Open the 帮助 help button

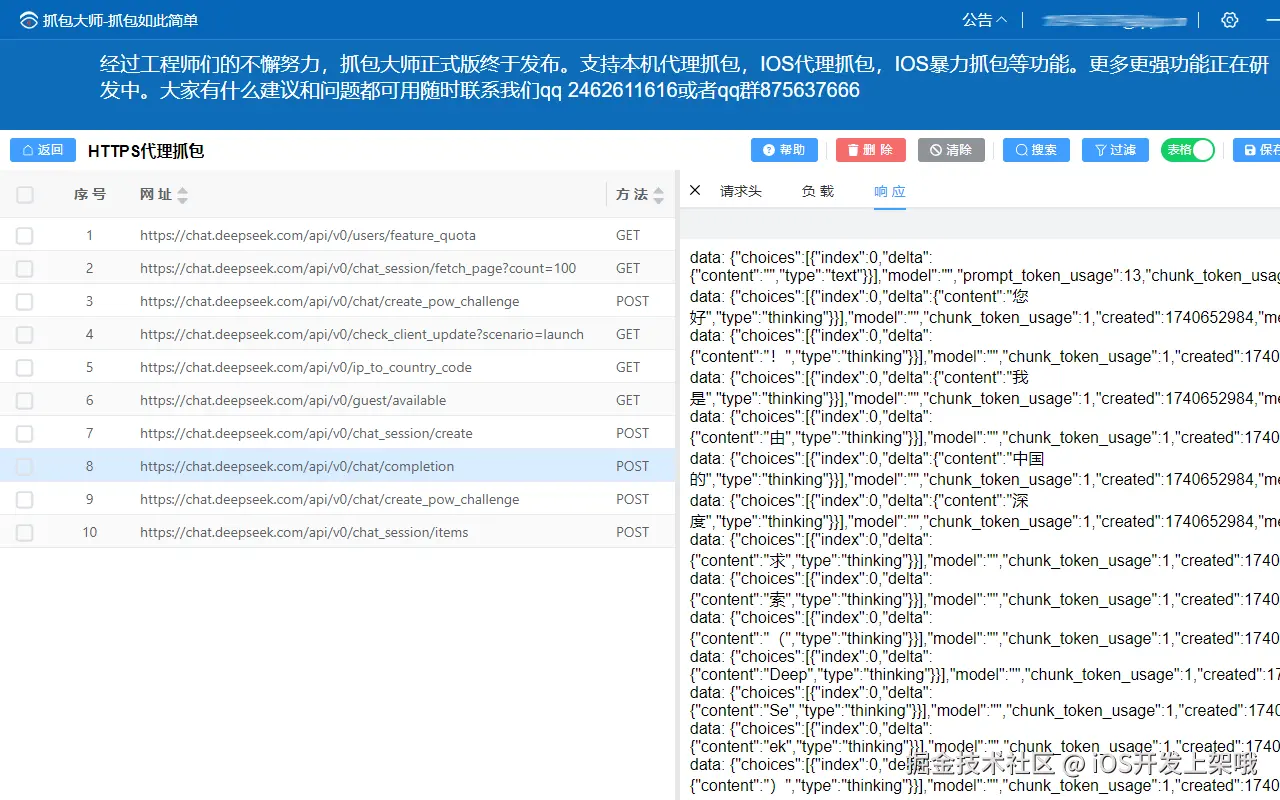[784, 150]
